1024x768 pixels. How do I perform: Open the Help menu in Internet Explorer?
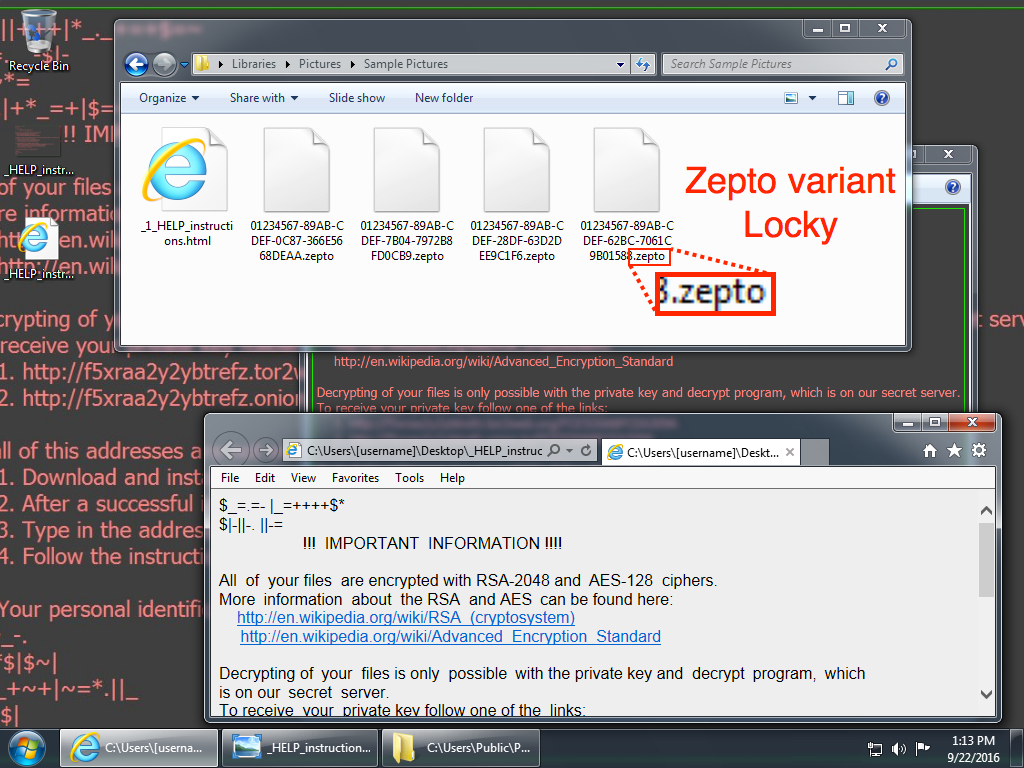tap(452, 478)
